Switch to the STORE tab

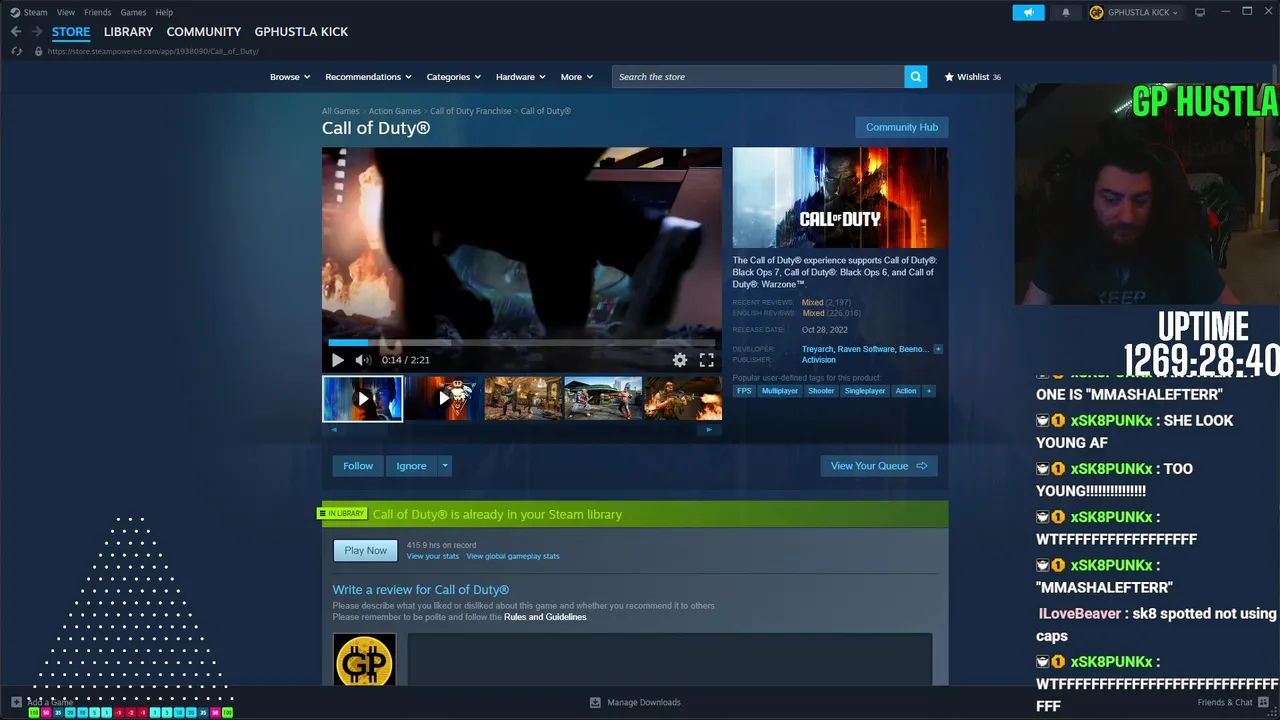click(71, 32)
